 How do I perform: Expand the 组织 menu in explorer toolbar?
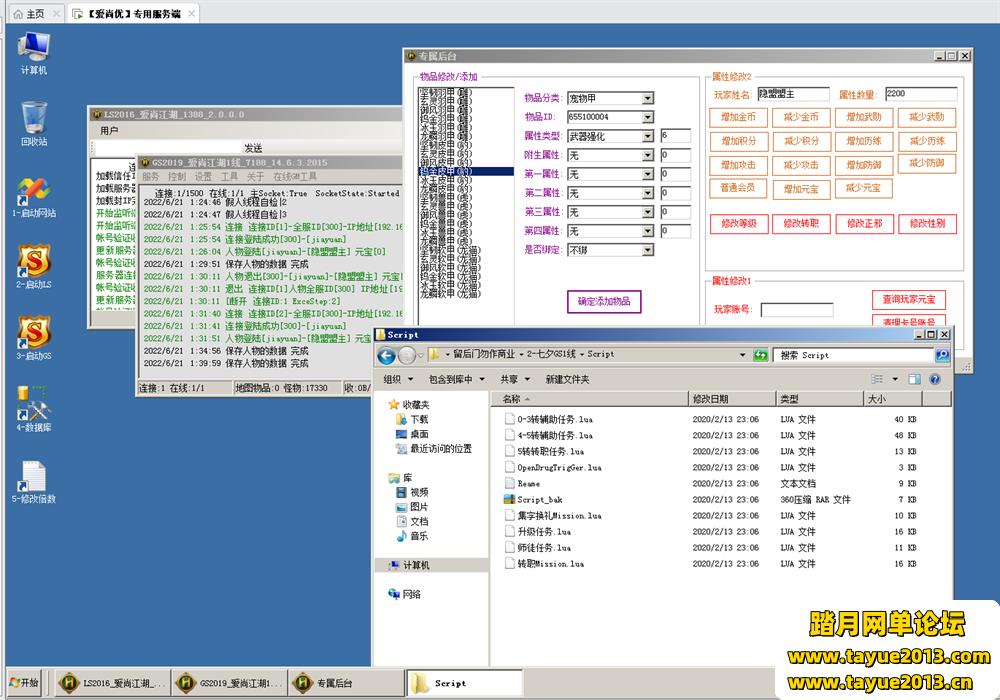click(x=398, y=379)
